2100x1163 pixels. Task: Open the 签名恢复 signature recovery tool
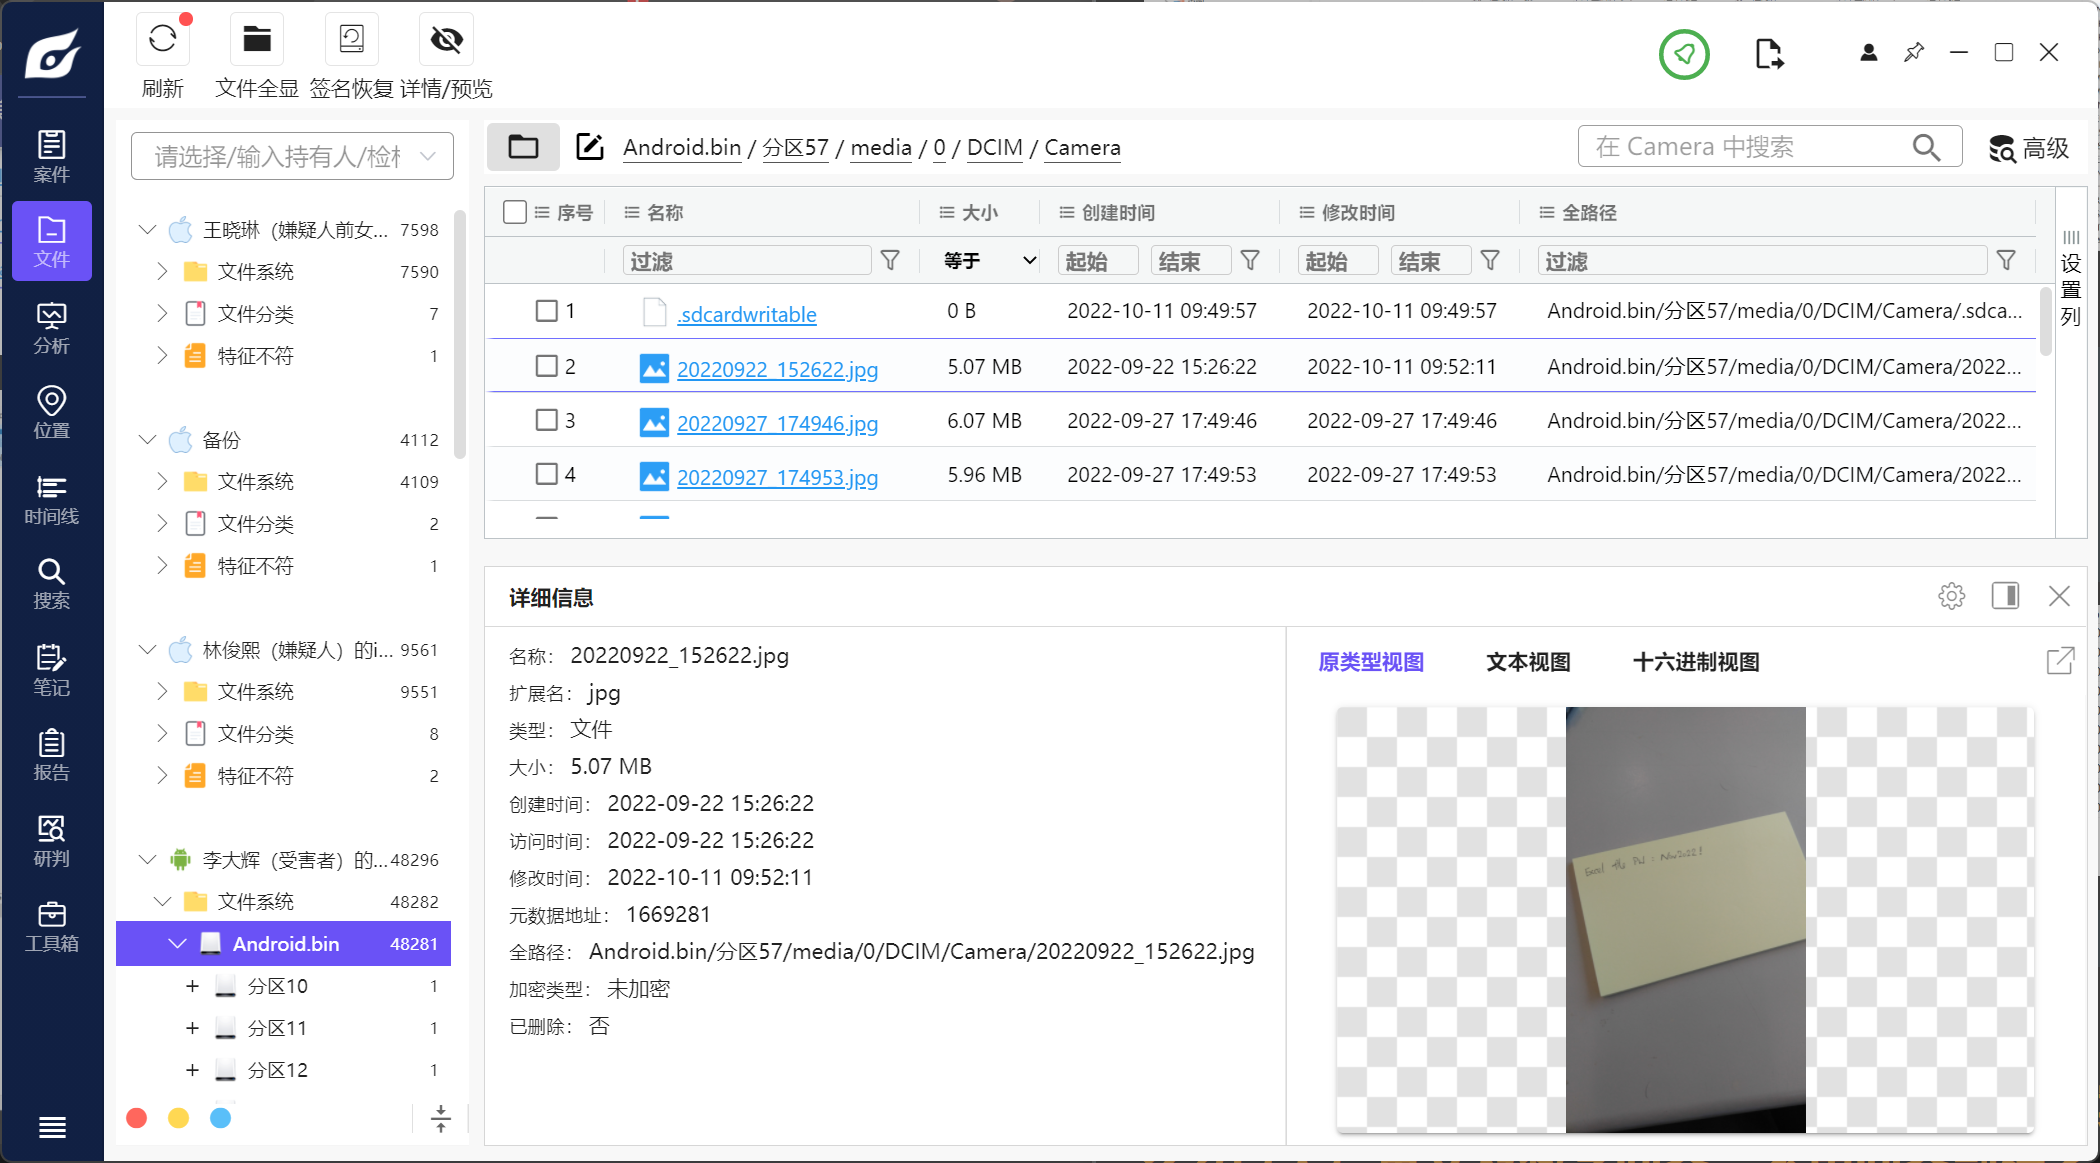coord(351,40)
